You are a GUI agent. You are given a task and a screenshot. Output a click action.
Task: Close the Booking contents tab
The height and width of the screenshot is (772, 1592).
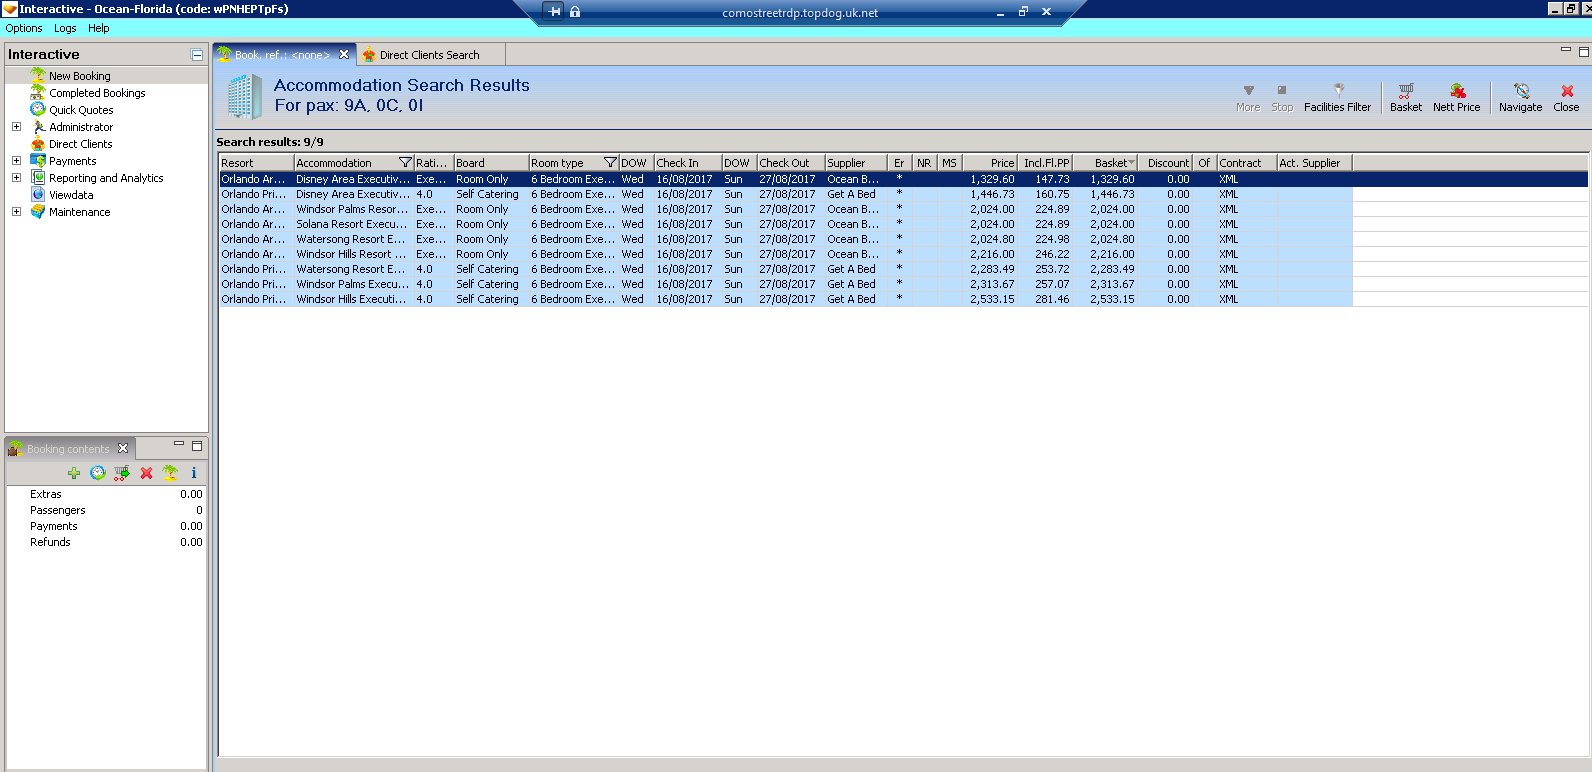point(123,448)
